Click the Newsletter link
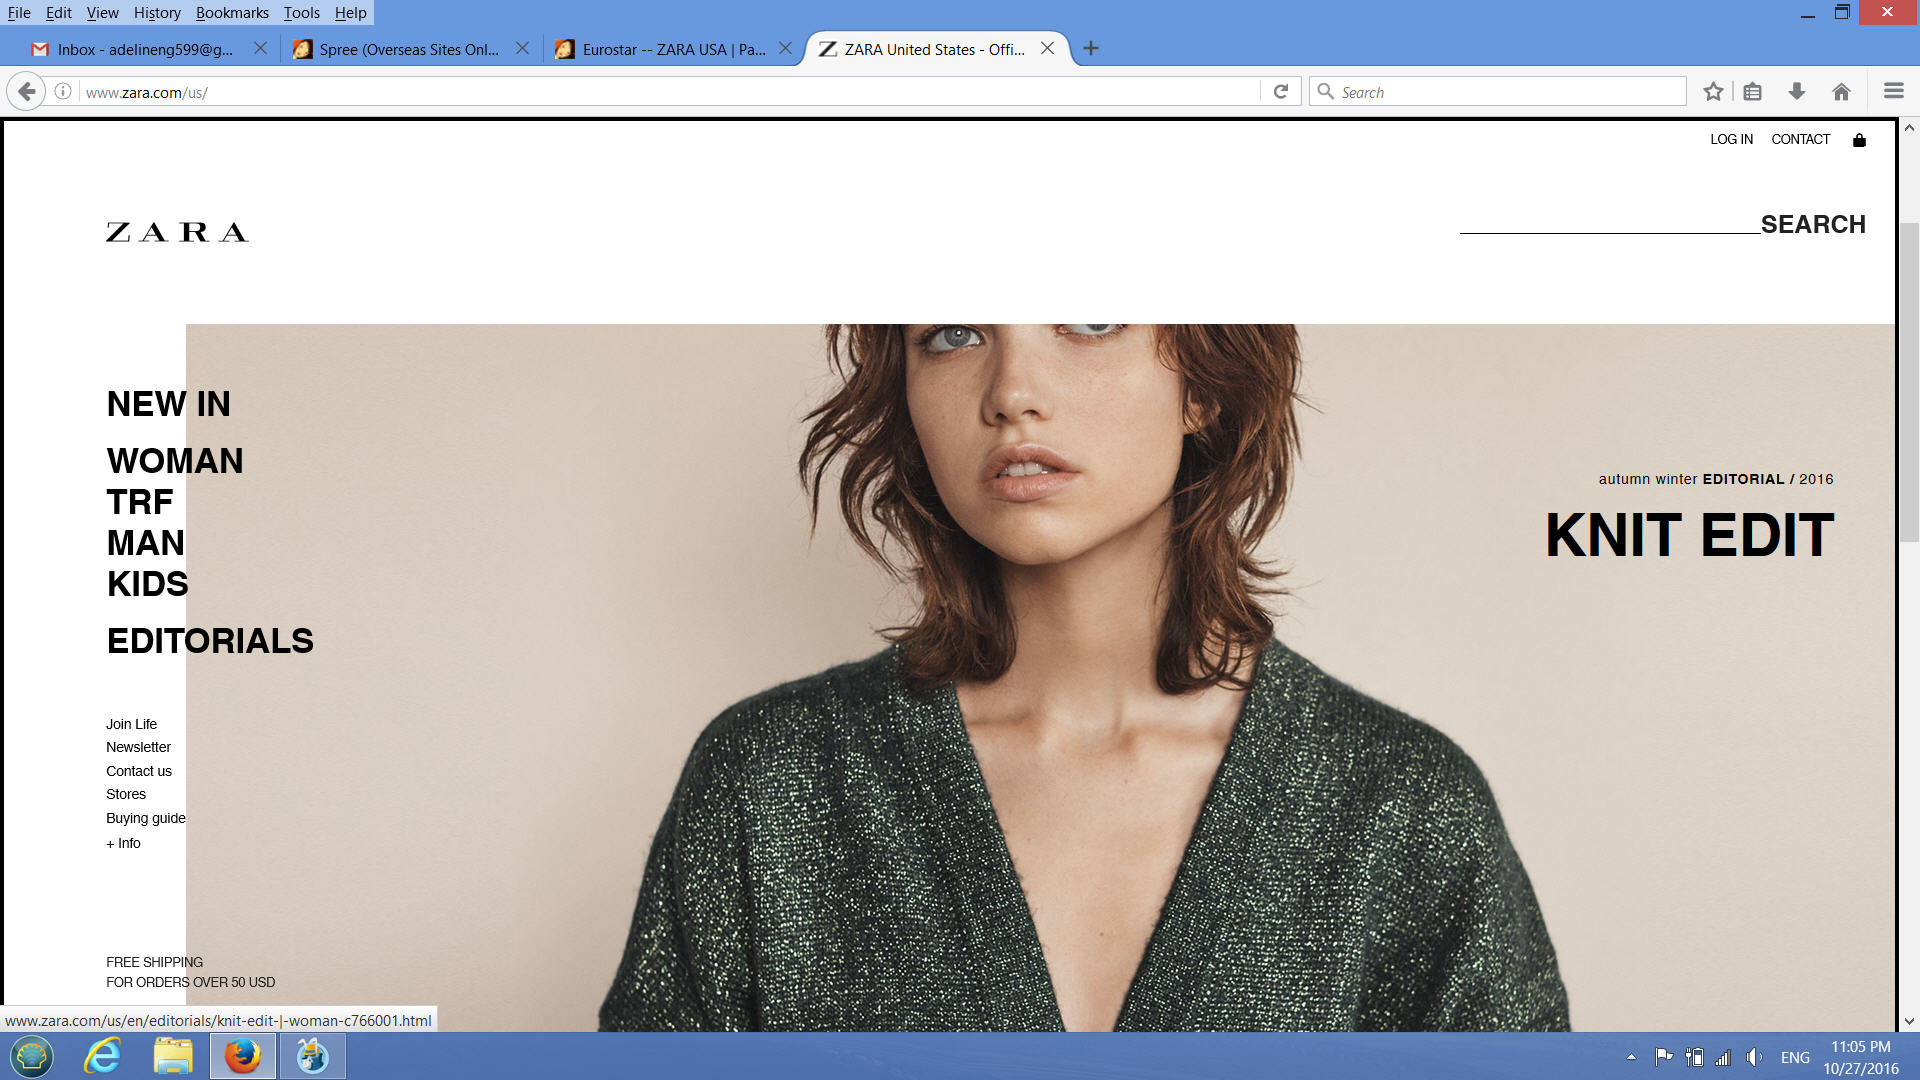 (138, 747)
